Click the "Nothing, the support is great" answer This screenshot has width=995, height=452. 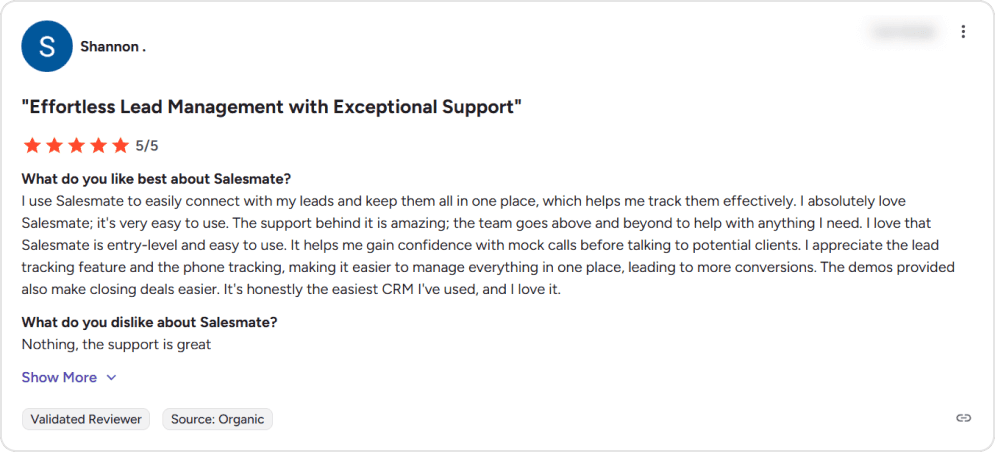pyautogui.click(x=116, y=345)
